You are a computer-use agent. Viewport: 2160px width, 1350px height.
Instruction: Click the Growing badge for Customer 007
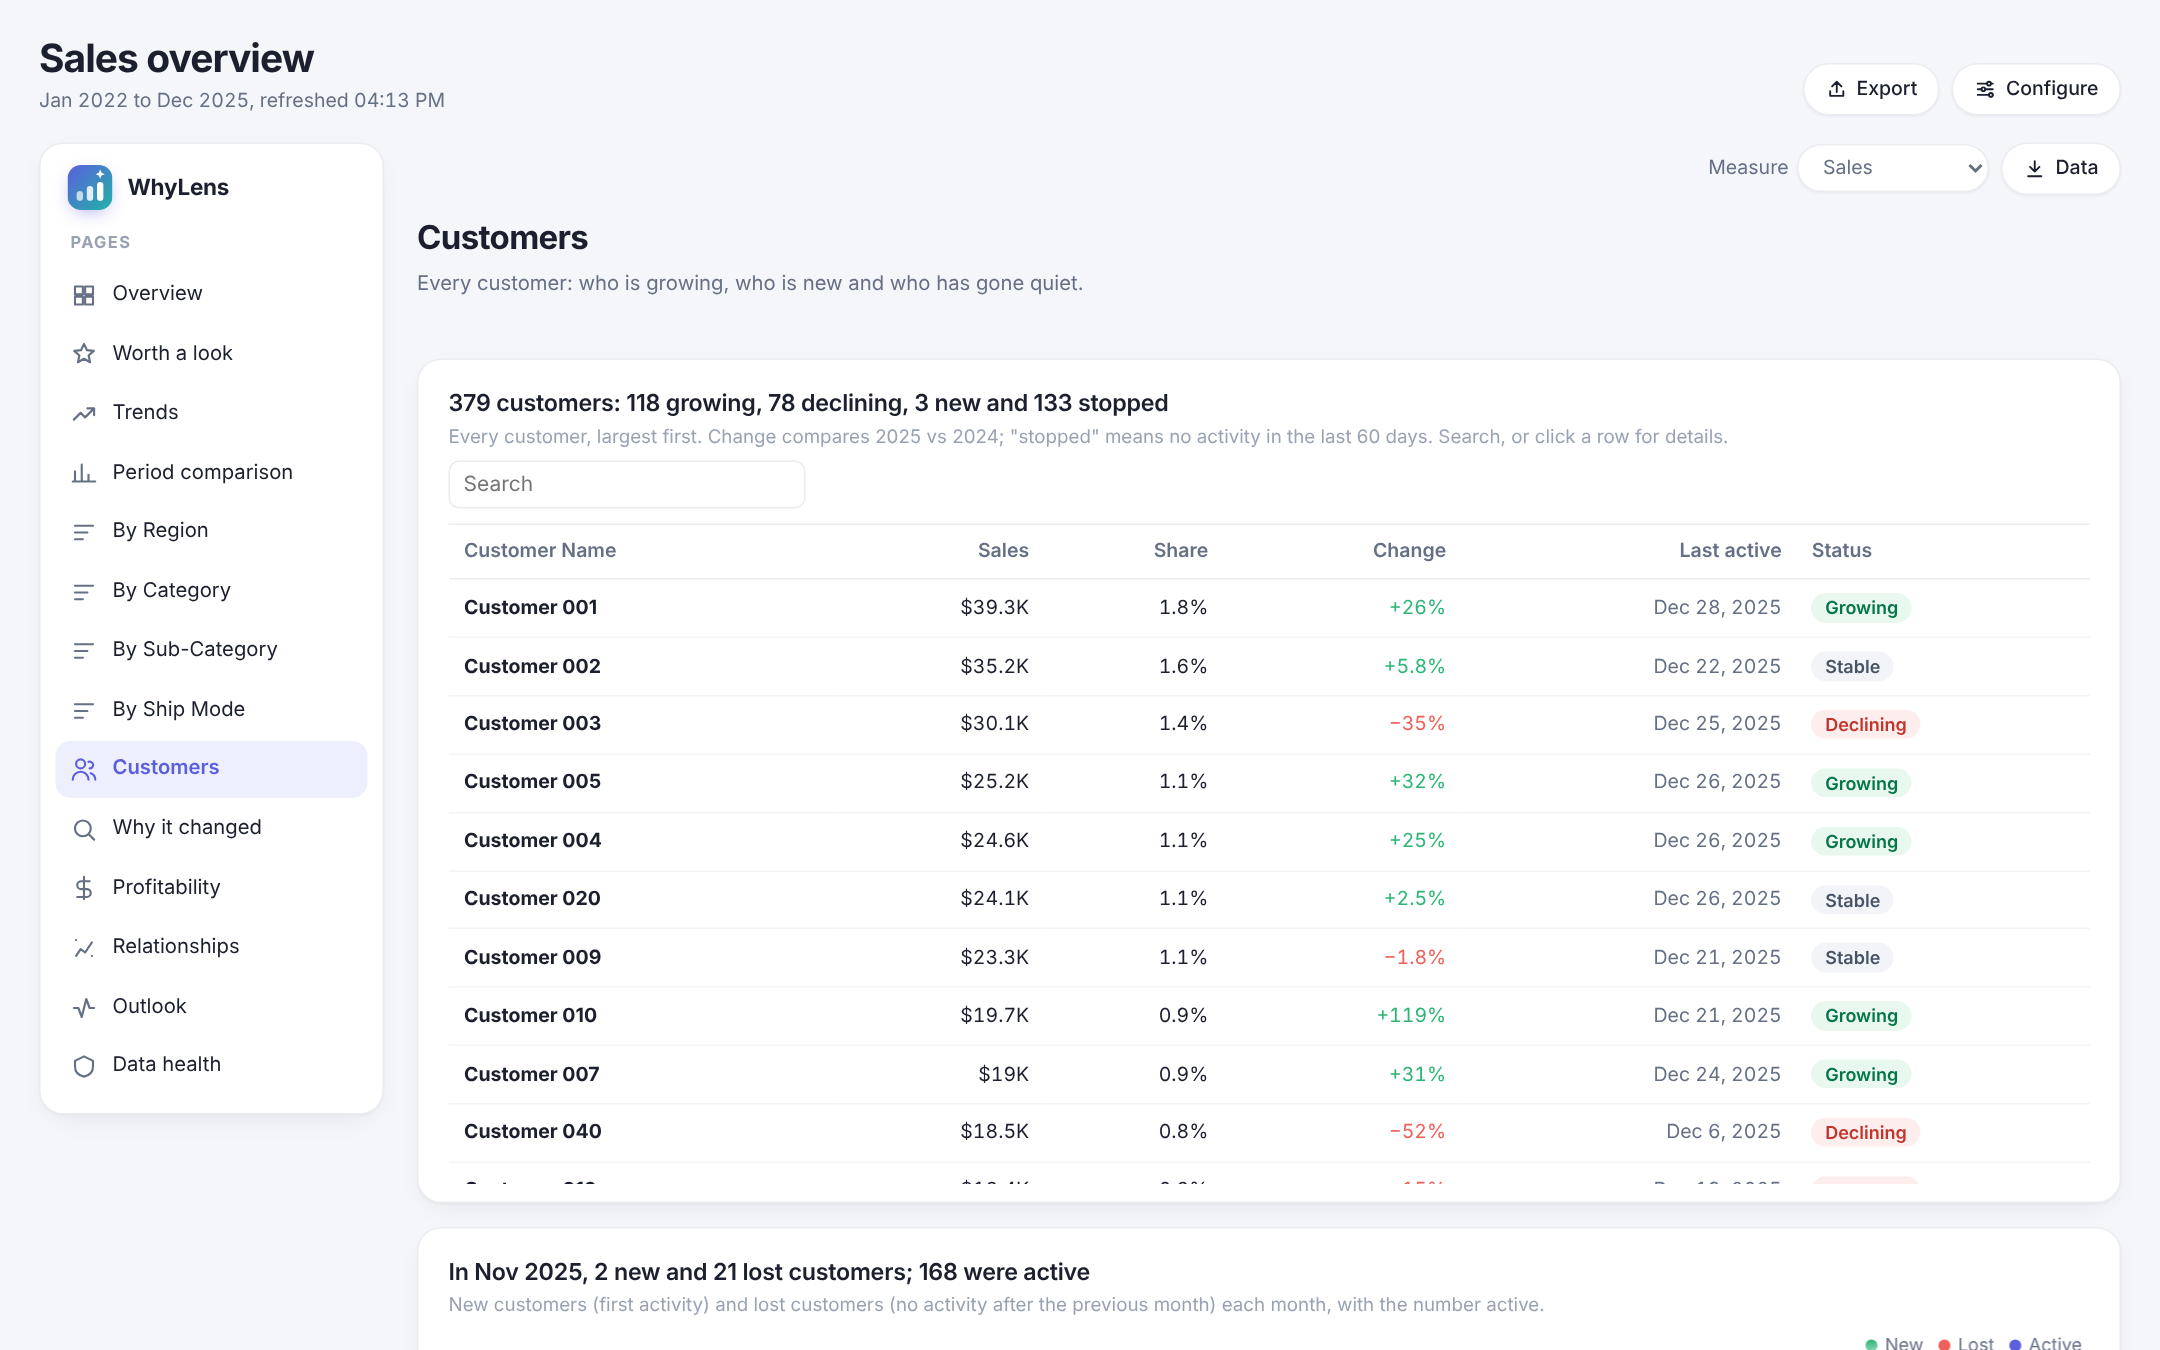point(1861,1075)
